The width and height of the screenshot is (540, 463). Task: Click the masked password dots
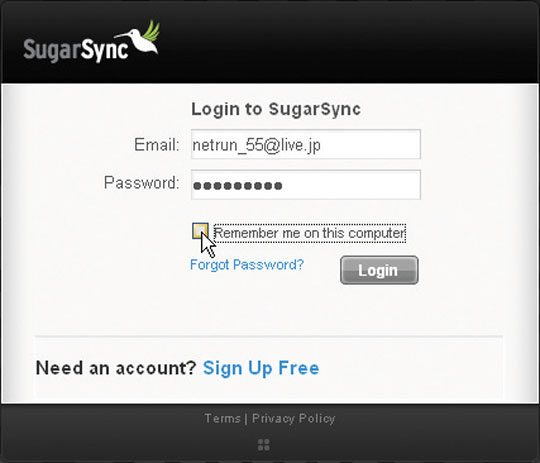point(238,186)
